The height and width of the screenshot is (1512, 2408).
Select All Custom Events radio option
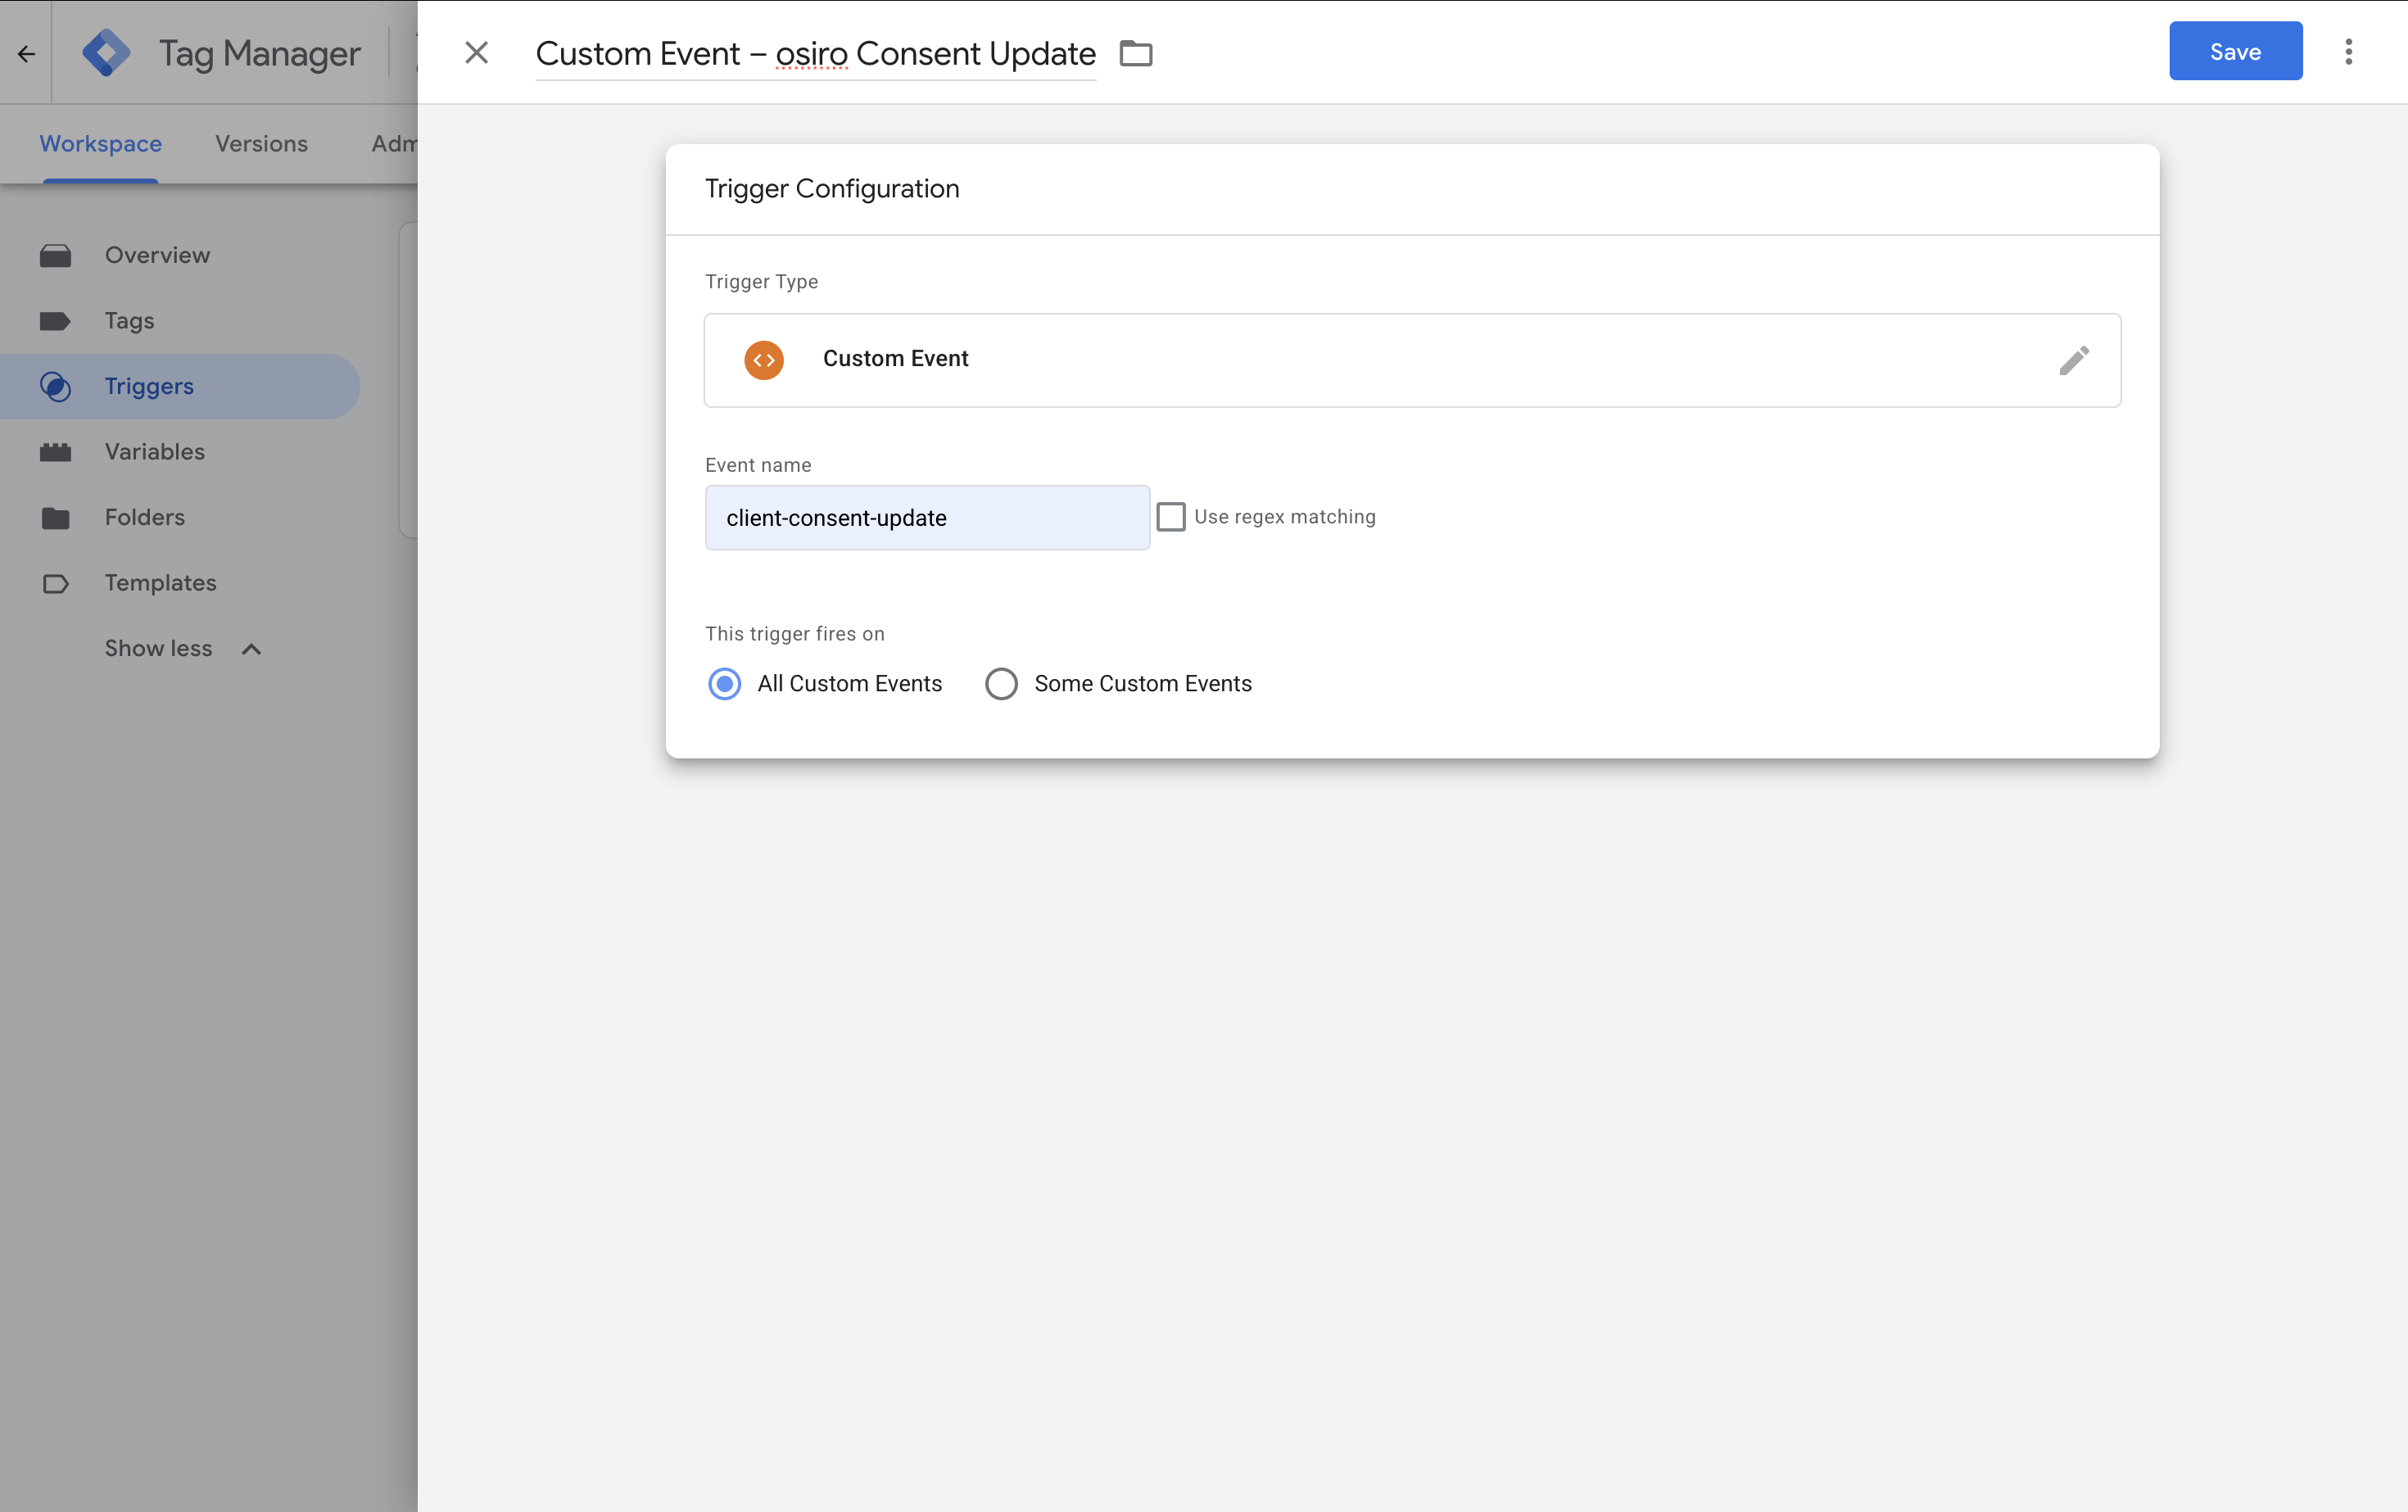tap(724, 684)
